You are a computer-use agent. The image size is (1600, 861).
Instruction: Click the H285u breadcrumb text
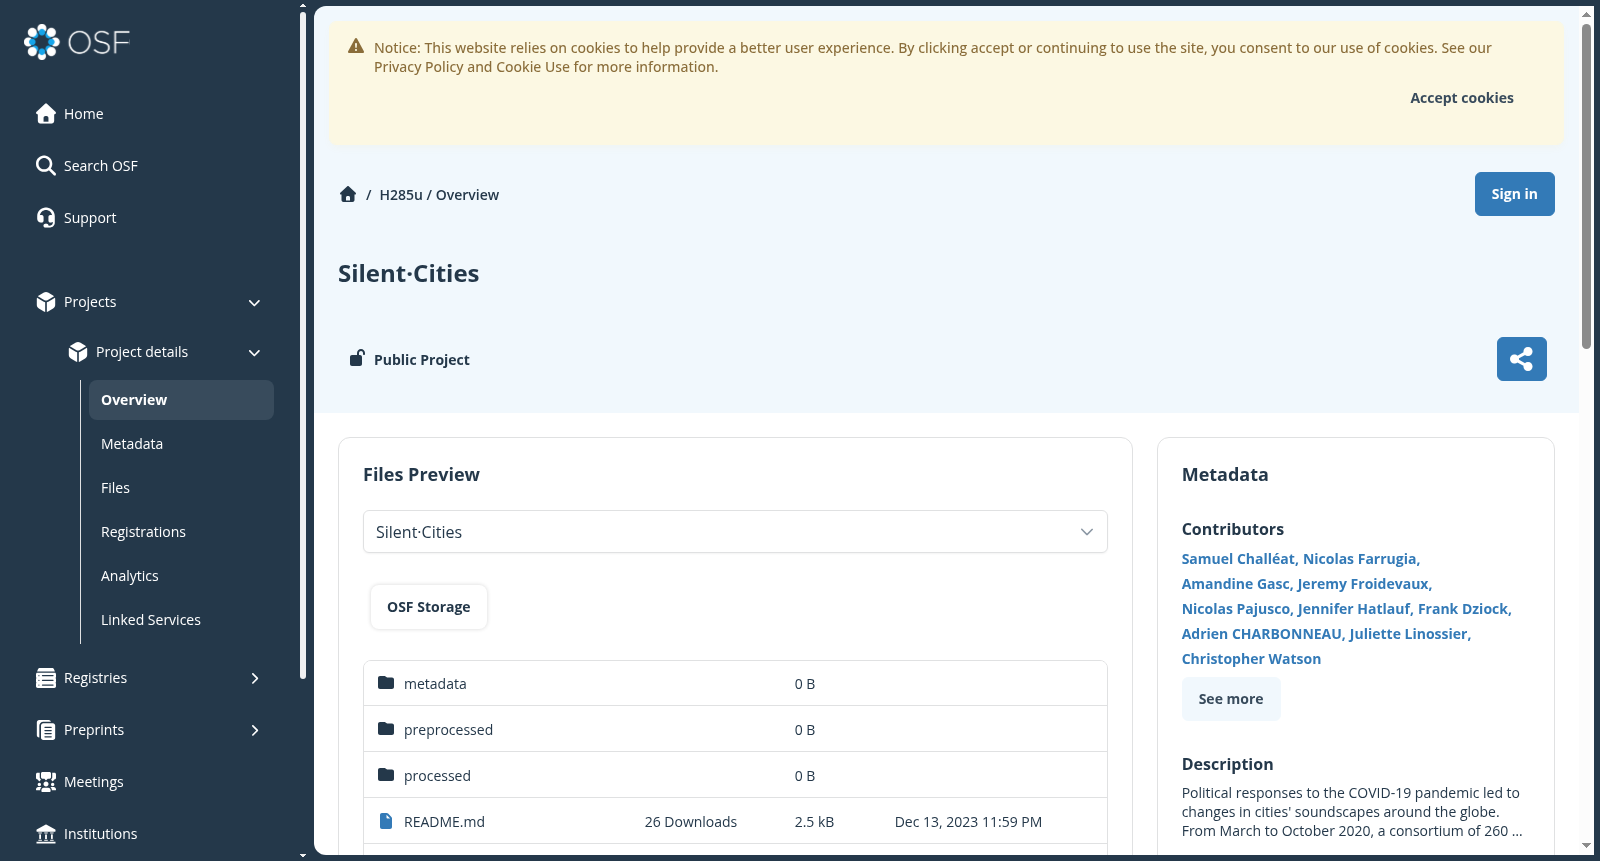point(401,195)
